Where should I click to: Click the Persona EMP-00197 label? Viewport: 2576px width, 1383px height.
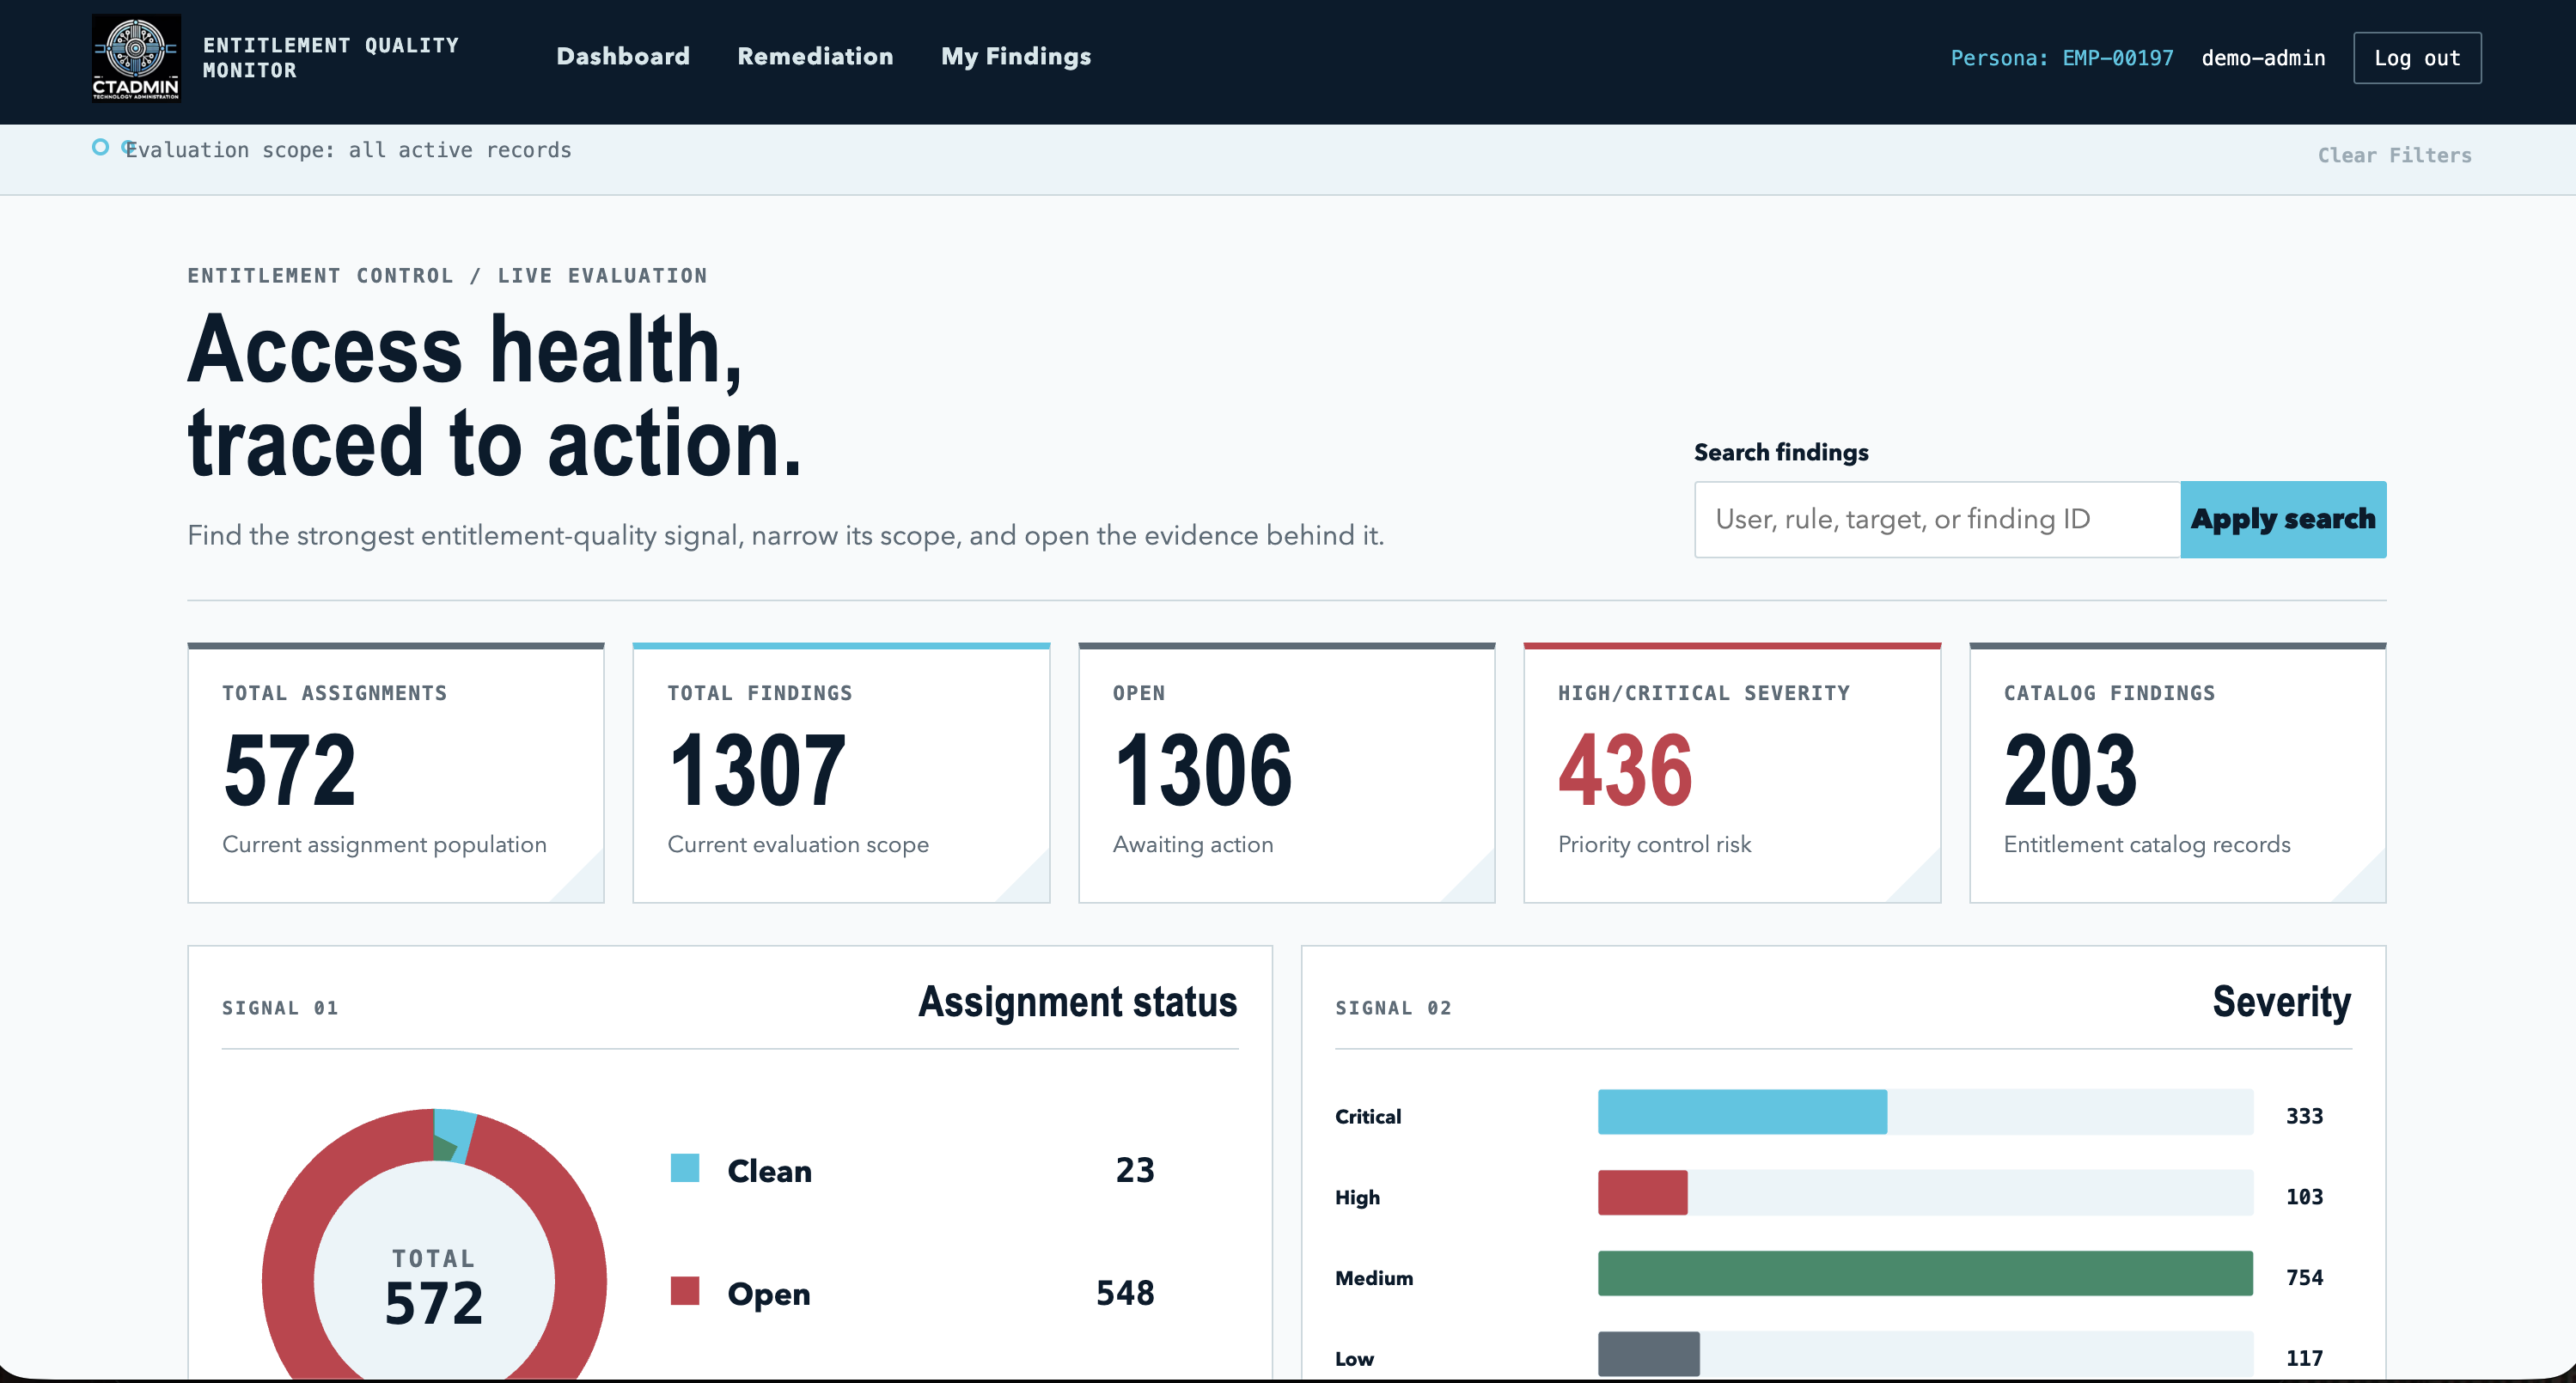pos(2061,58)
